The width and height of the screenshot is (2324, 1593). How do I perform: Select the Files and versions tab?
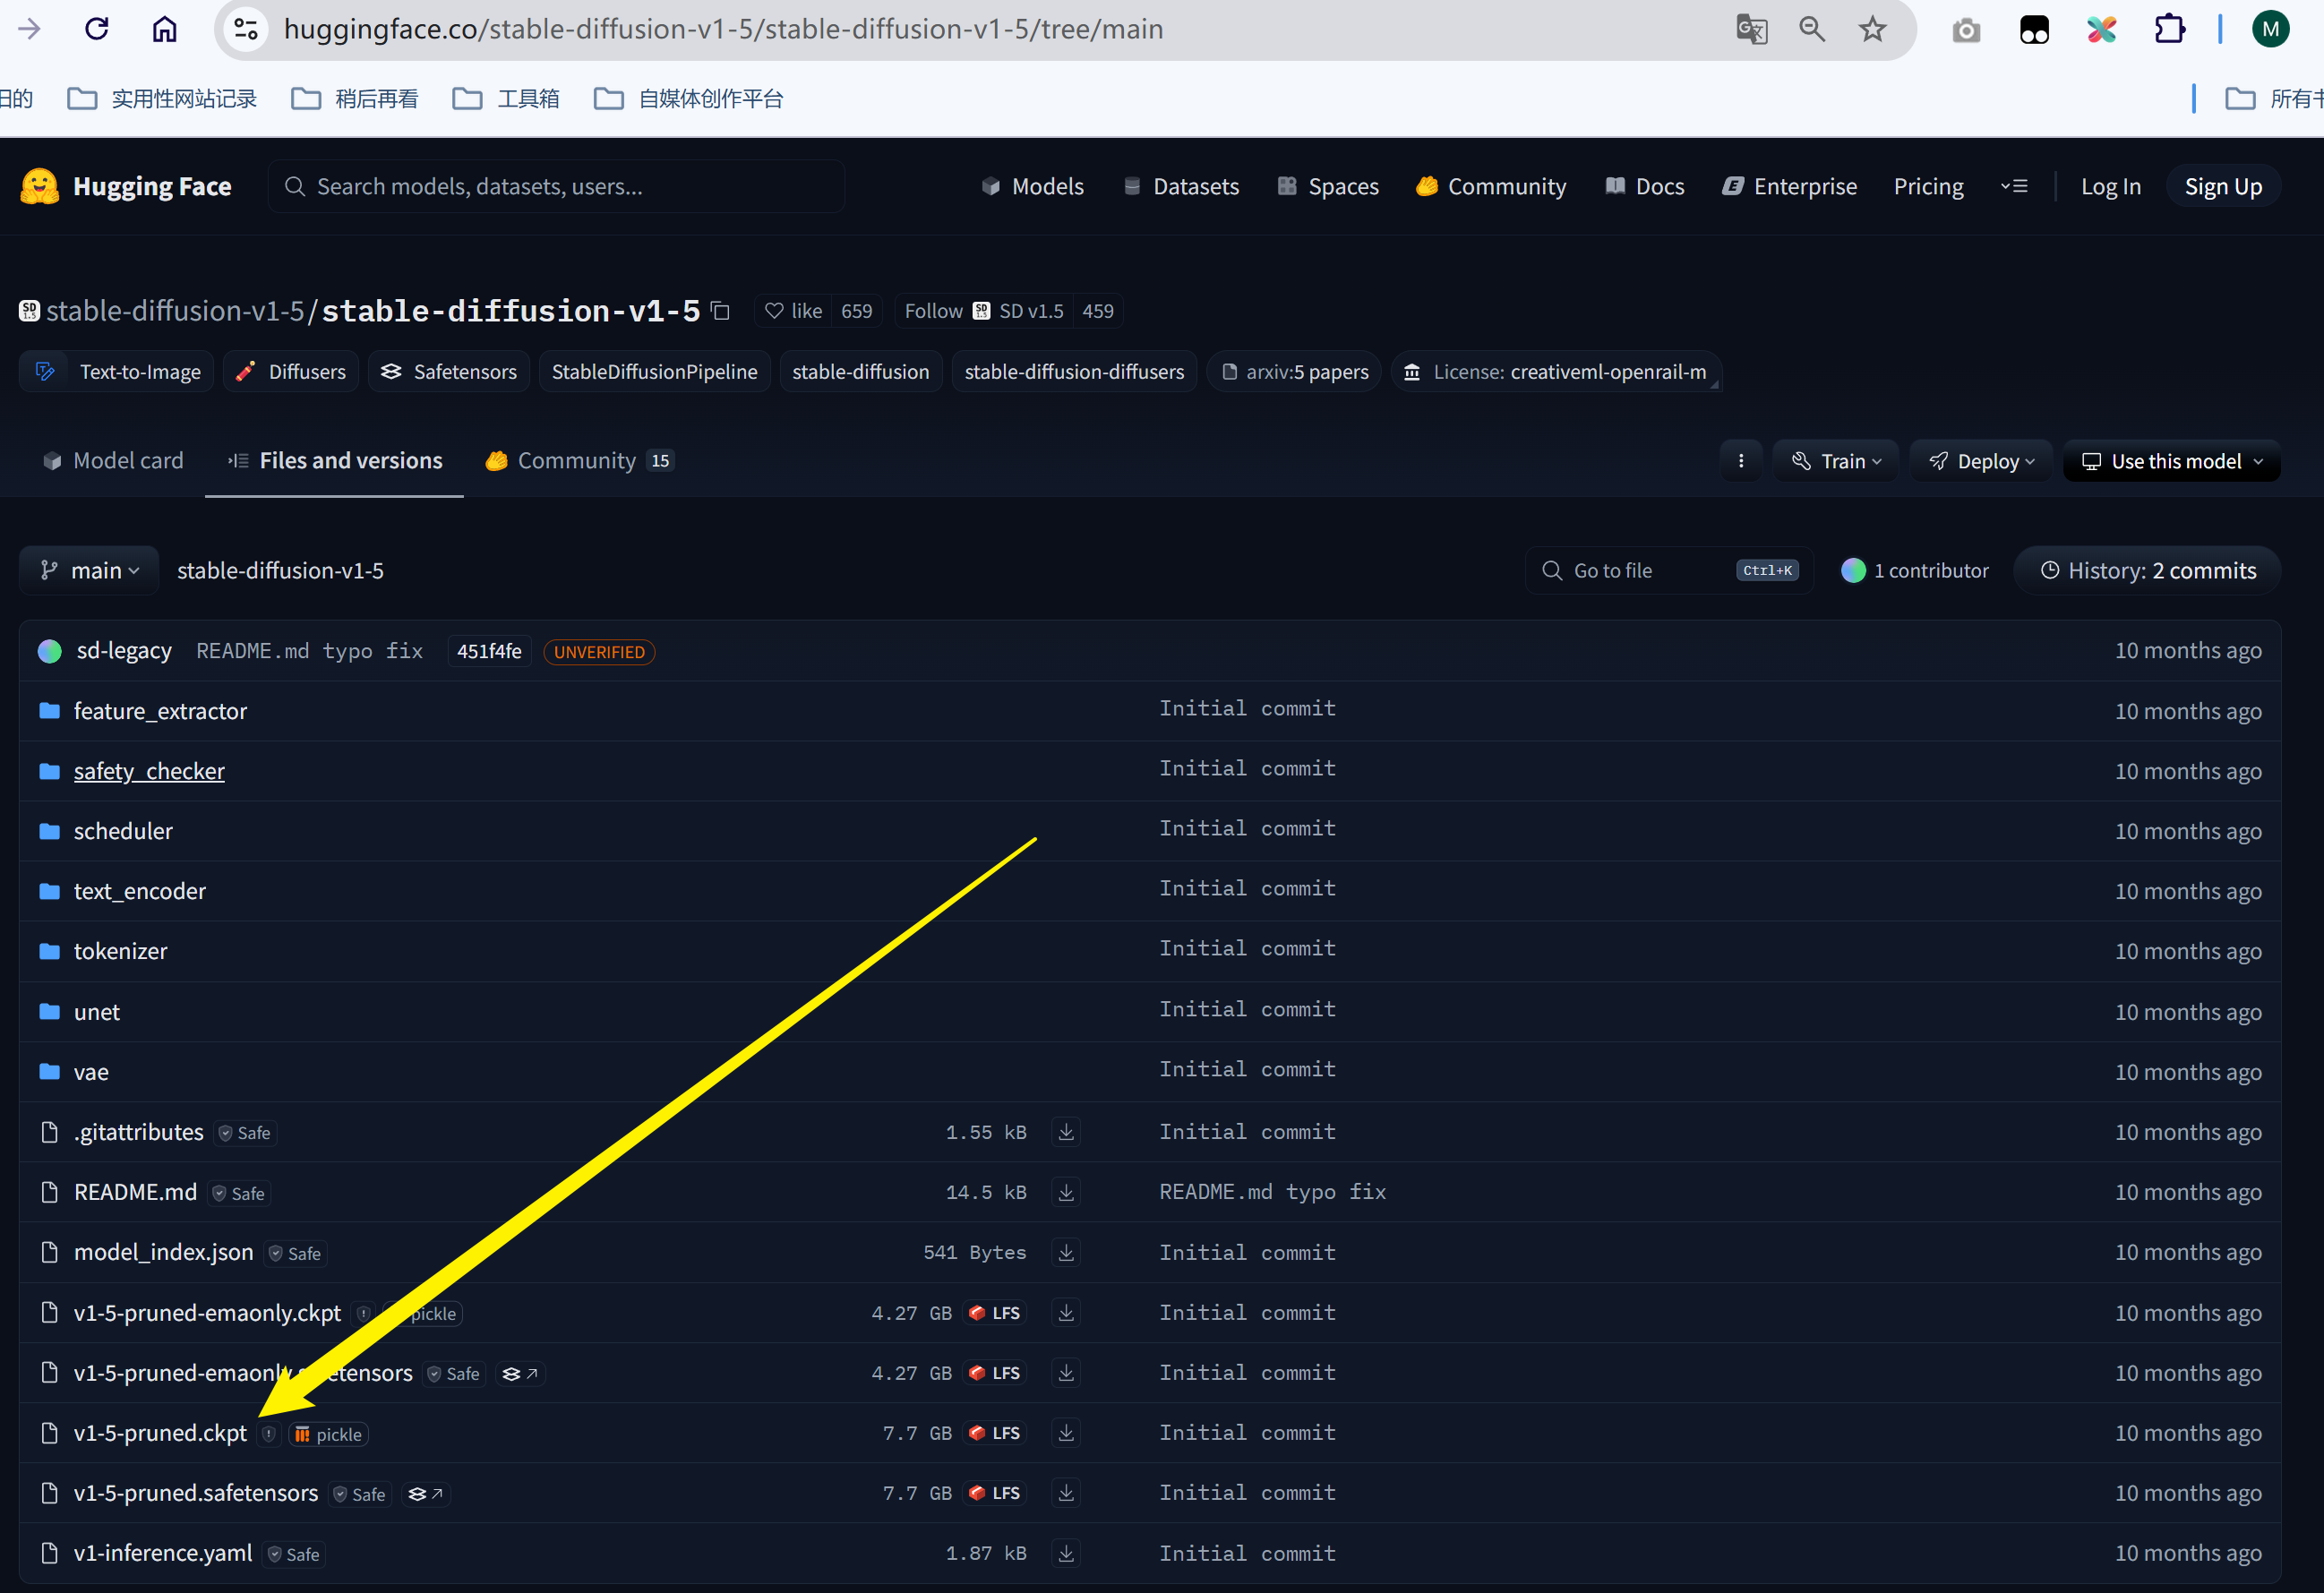335,461
